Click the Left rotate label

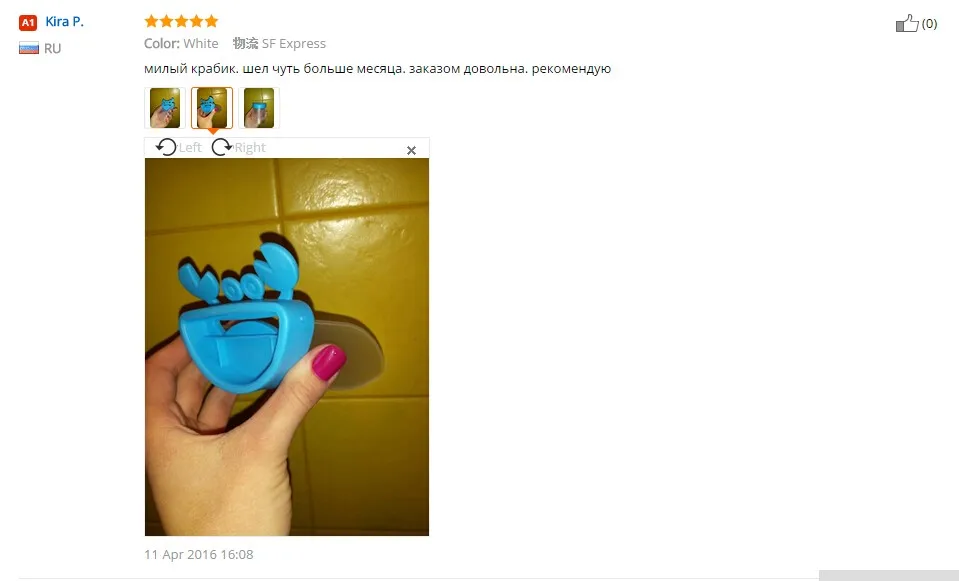[x=190, y=147]
